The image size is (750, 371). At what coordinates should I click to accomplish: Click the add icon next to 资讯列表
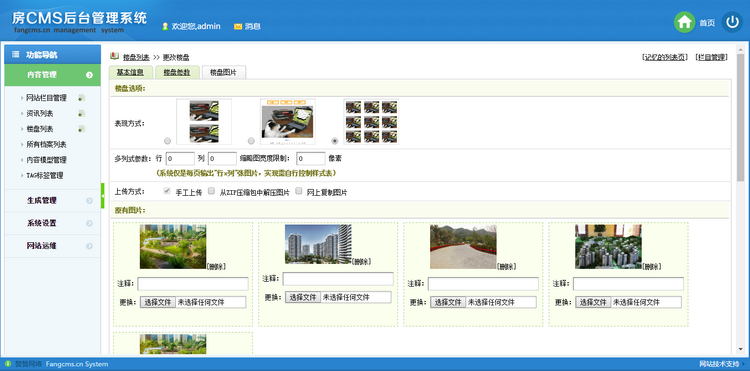tap(82, 113)
